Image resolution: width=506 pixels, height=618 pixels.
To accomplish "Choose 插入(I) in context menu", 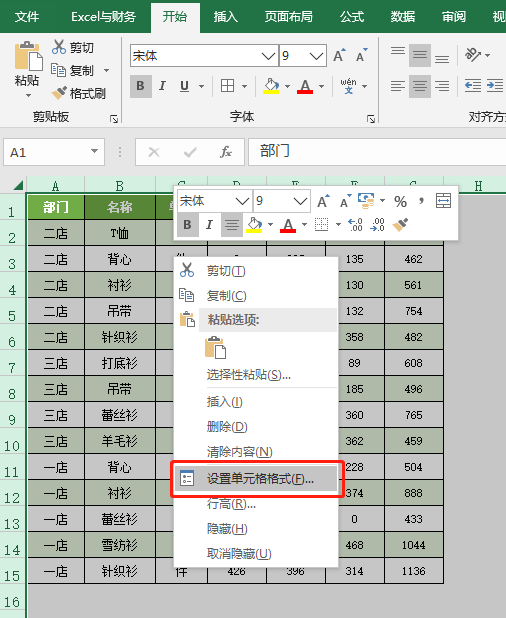I will (256, 402).
